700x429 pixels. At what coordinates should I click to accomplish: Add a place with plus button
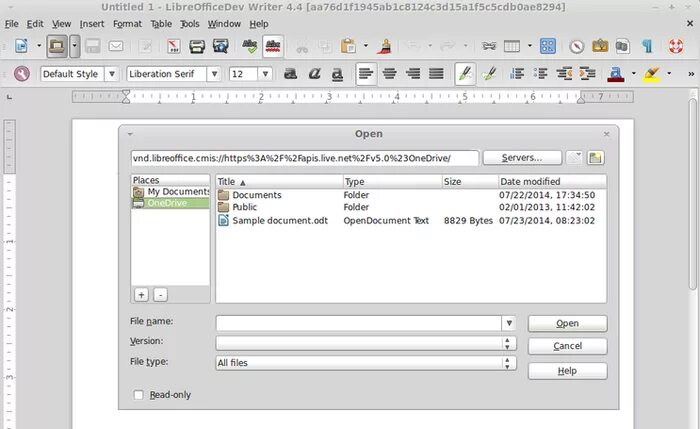point(141,295)
